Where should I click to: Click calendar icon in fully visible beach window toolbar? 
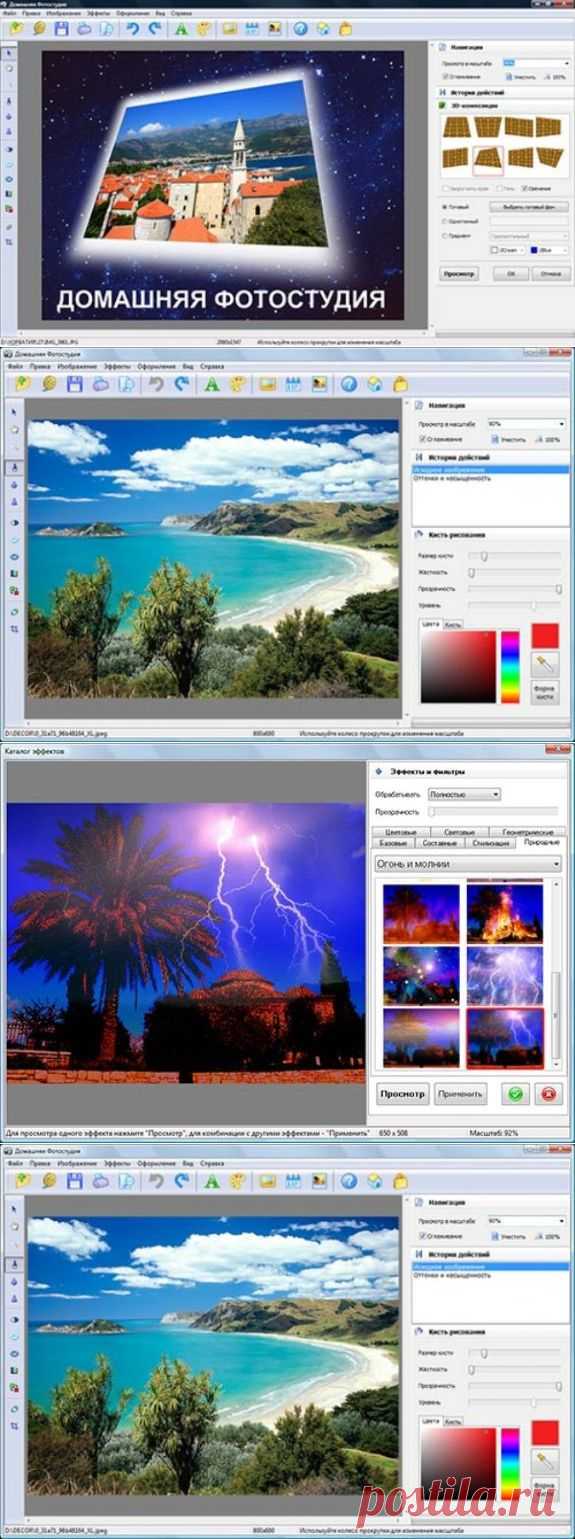(294, 383)
